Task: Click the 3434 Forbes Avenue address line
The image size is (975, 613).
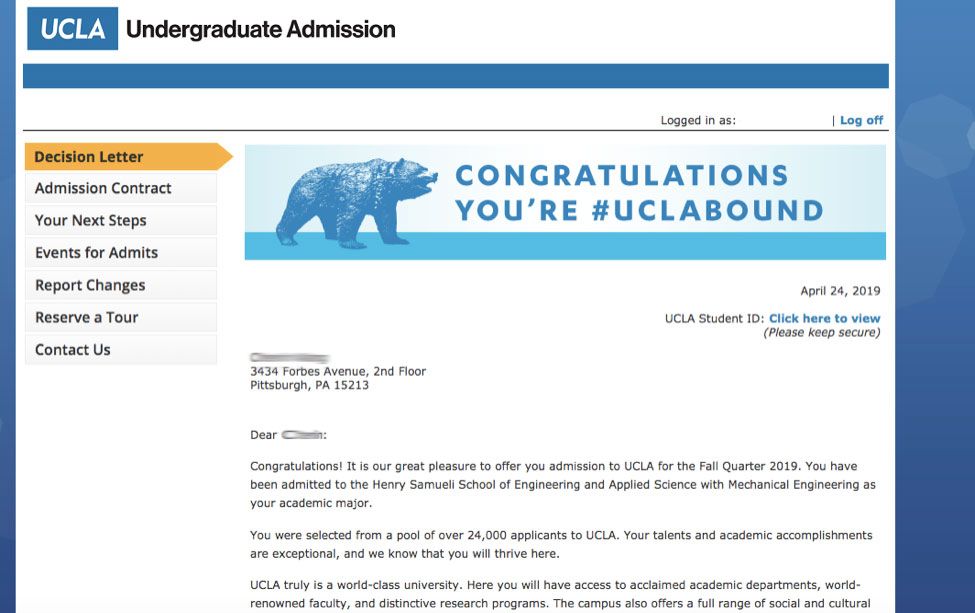Action: pyautogui.click(x=338, y=371)
